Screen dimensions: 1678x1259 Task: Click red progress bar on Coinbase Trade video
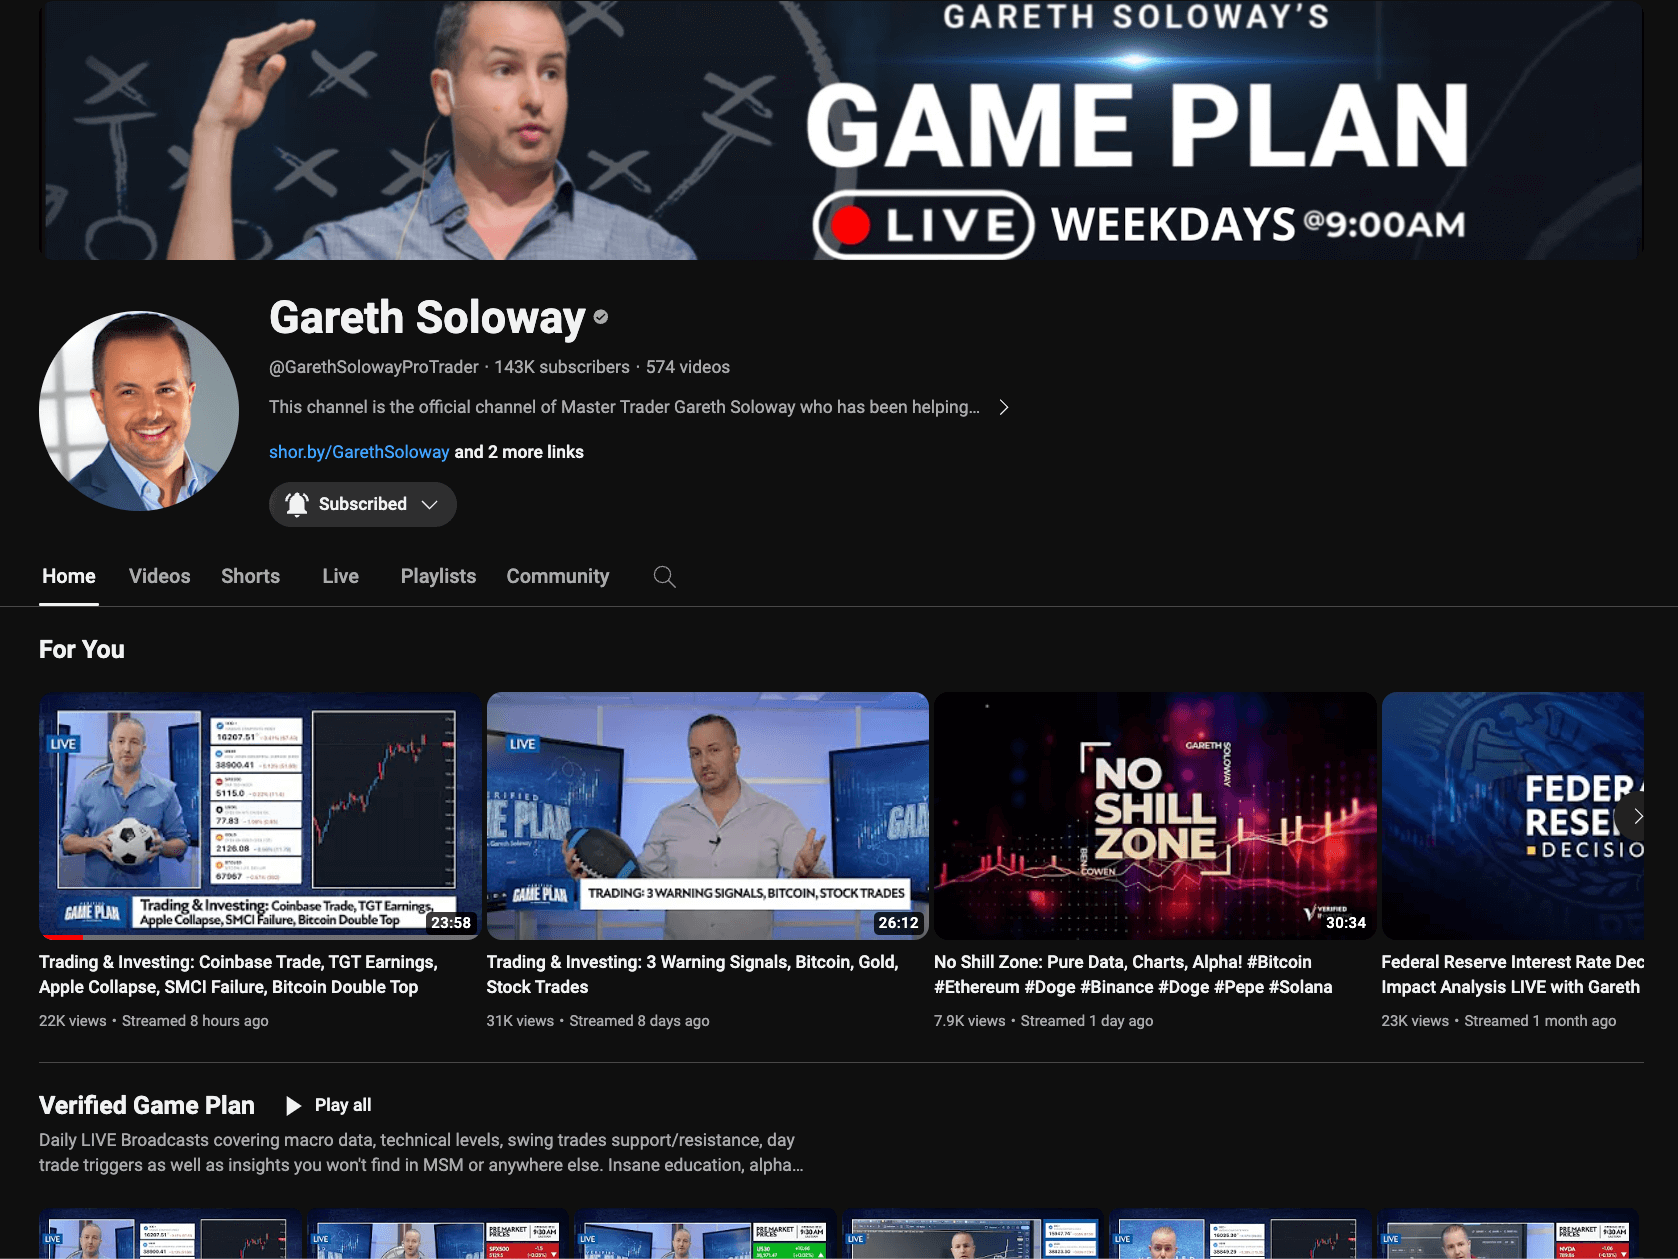tap(61, 937)
